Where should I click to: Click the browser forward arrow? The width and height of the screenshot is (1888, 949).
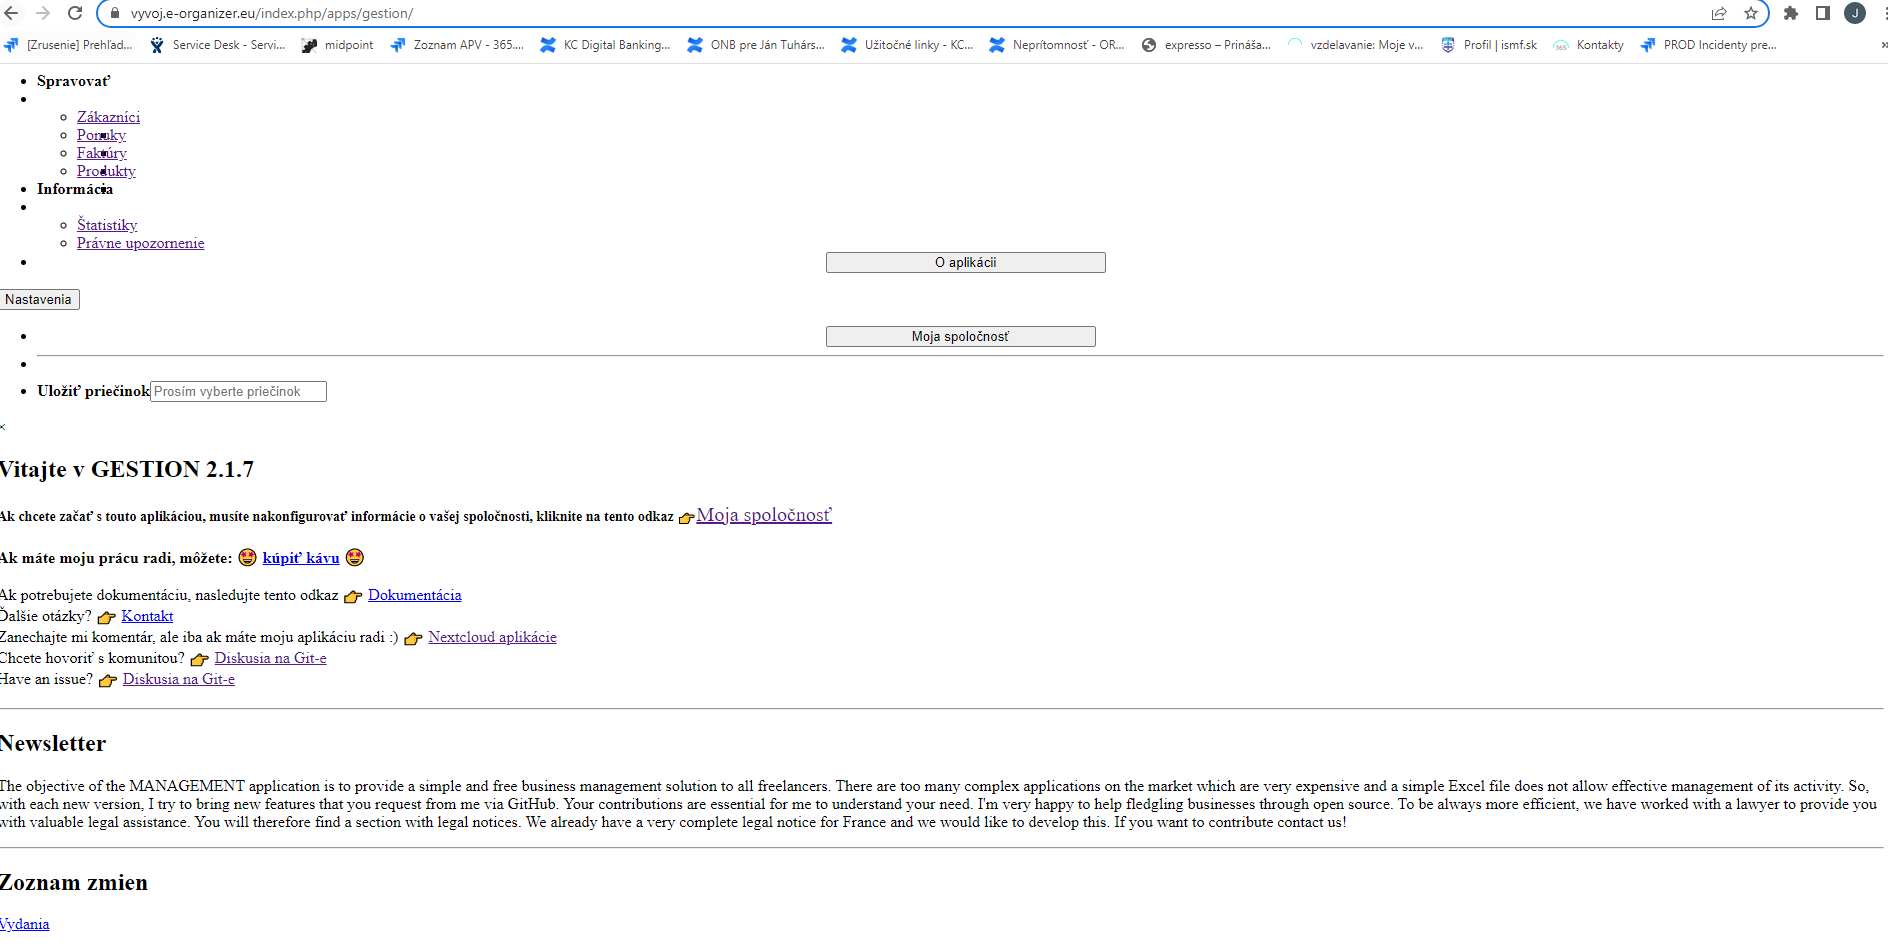pos(43,13)
